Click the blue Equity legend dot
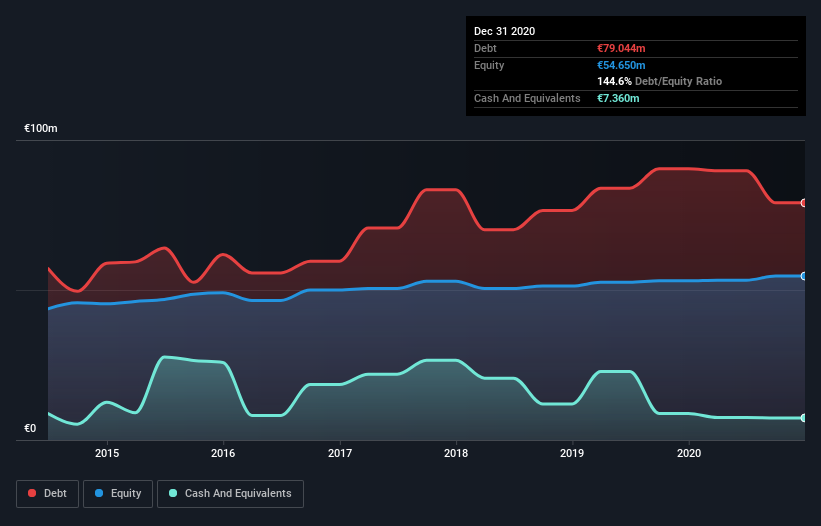Viewport: 821px width, 526px height. [x=99, y=493]
